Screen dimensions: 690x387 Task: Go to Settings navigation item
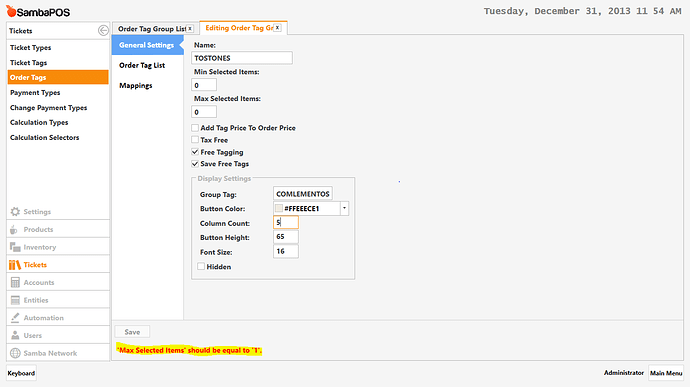point(58,212)
